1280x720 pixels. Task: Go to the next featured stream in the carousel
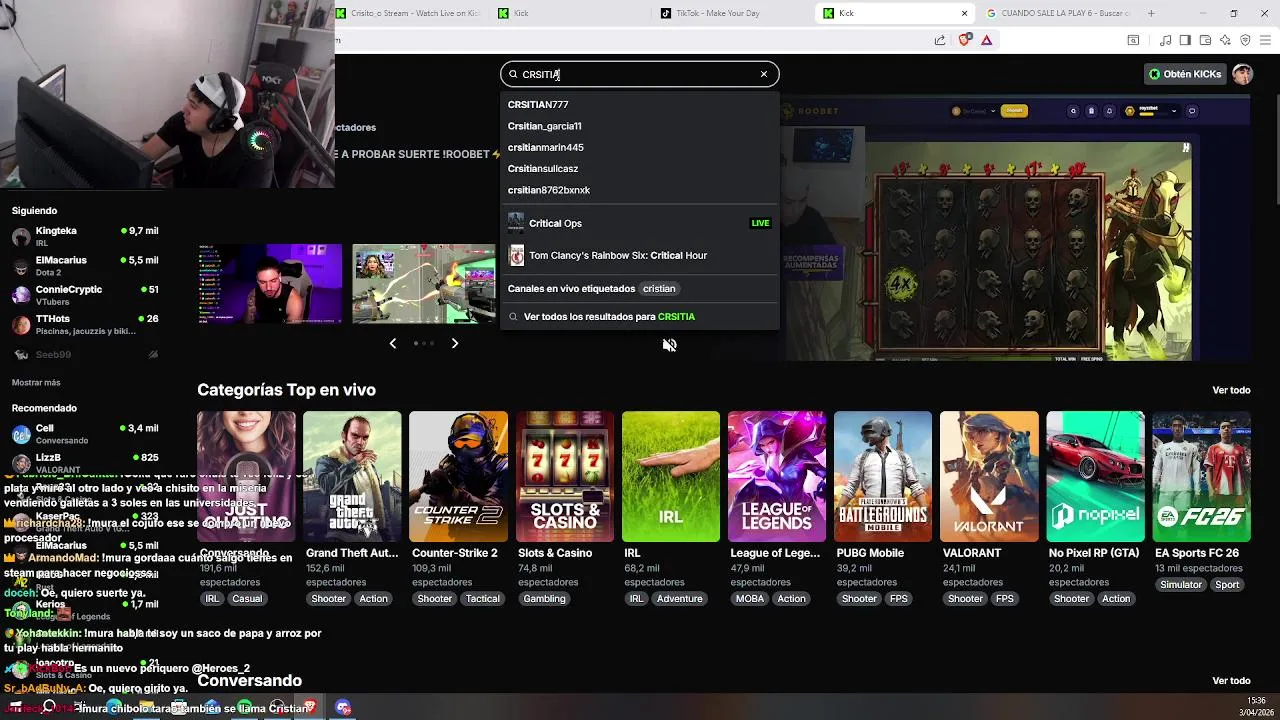pos(455,343)
